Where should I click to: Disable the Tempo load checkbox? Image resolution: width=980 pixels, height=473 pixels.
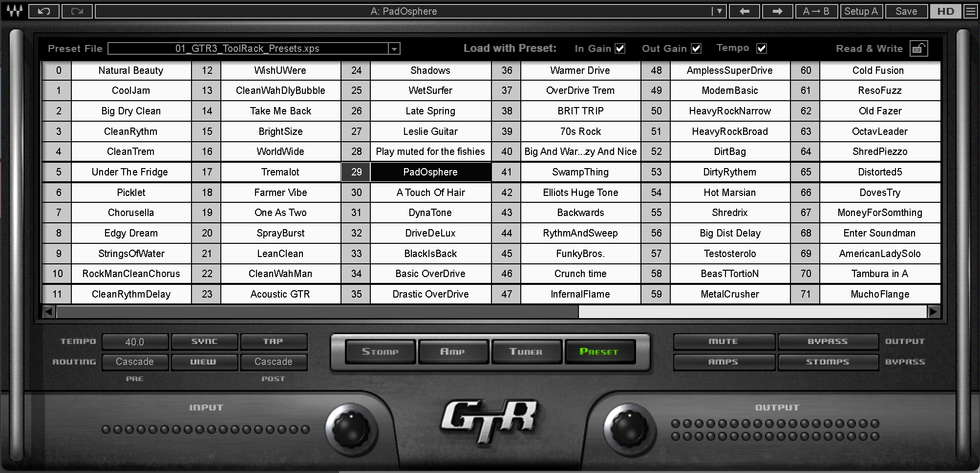pyautogui.click(x=762, y=48)
